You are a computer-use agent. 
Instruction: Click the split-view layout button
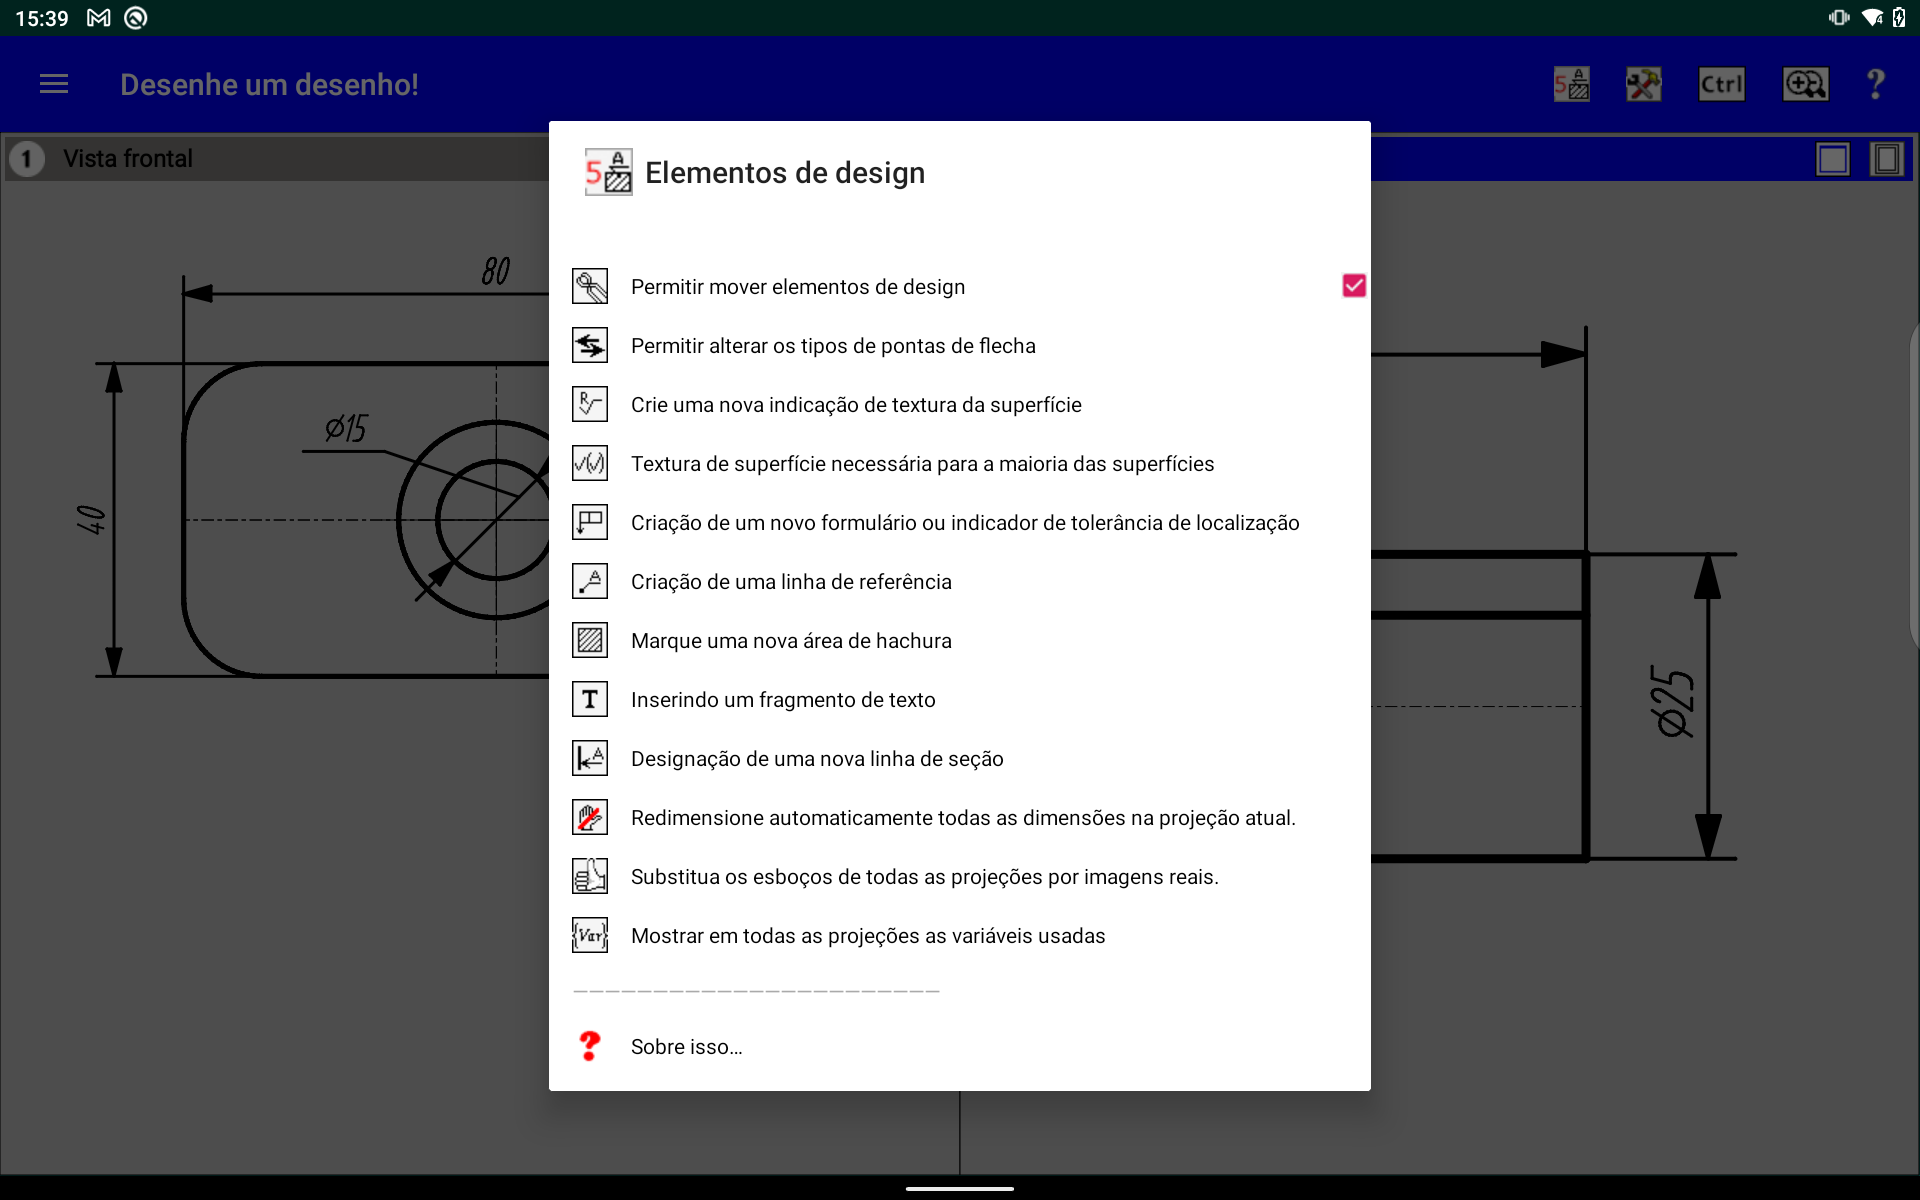point(1886,159)
